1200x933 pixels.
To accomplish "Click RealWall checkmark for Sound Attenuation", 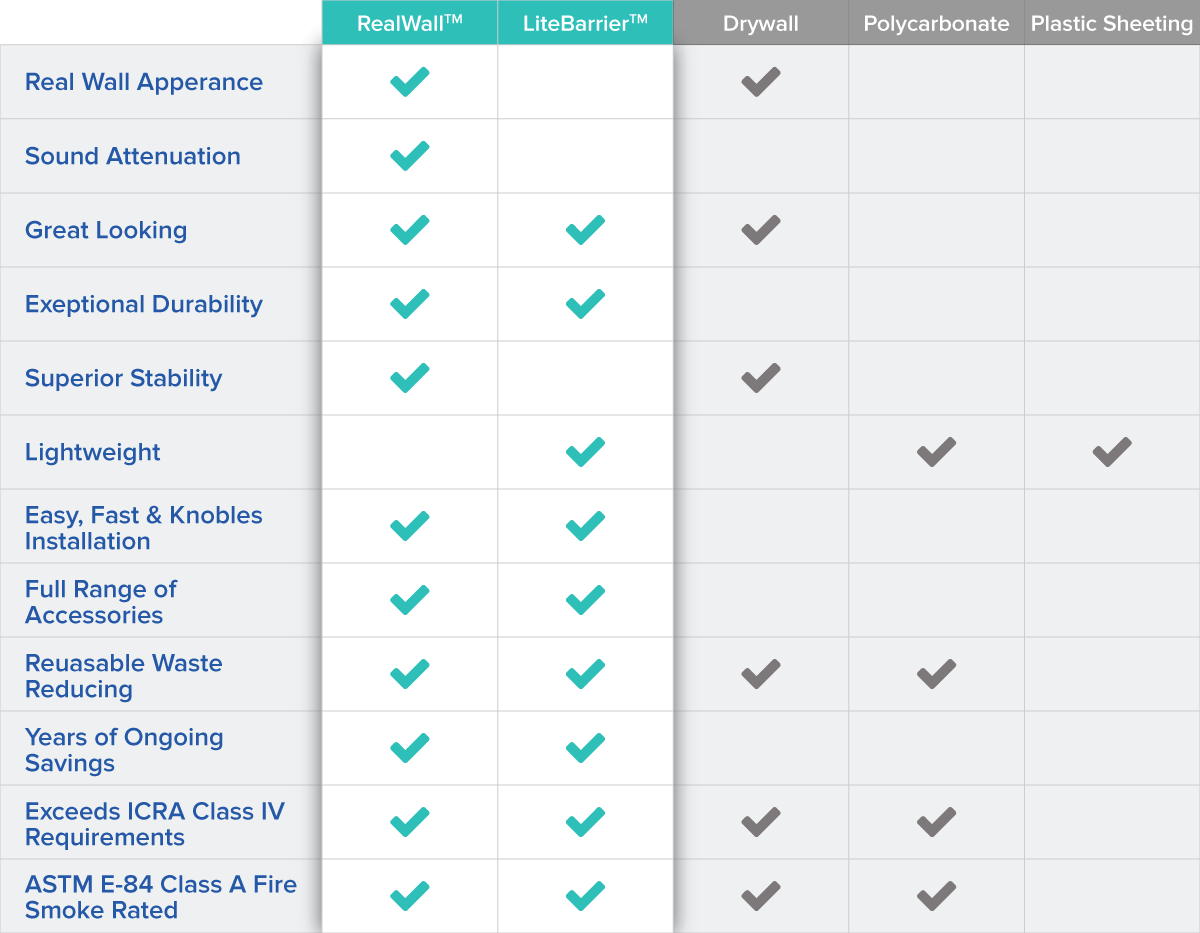I will pyautogui.click(x=409, y=156).
